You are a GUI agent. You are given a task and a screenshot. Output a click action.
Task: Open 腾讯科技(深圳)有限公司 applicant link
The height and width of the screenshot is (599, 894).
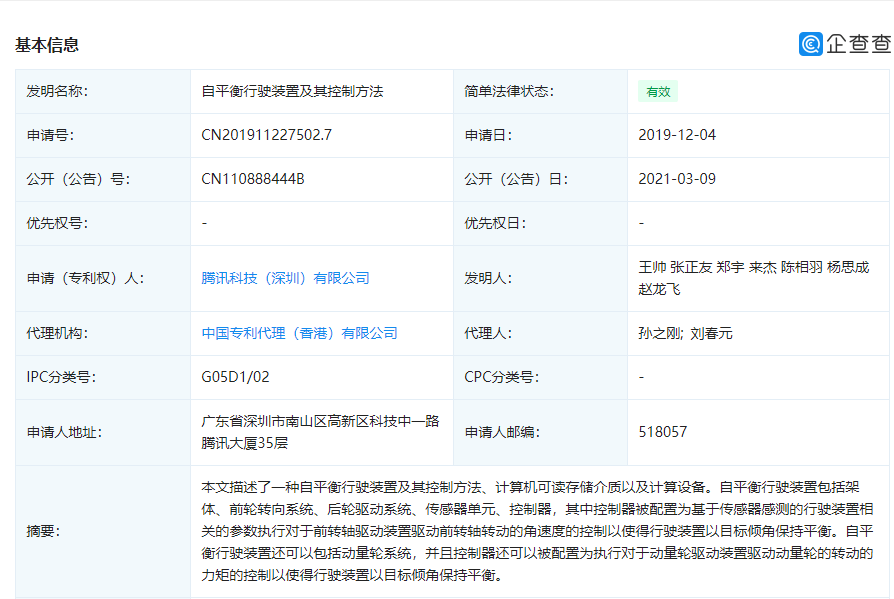[285, 278]
